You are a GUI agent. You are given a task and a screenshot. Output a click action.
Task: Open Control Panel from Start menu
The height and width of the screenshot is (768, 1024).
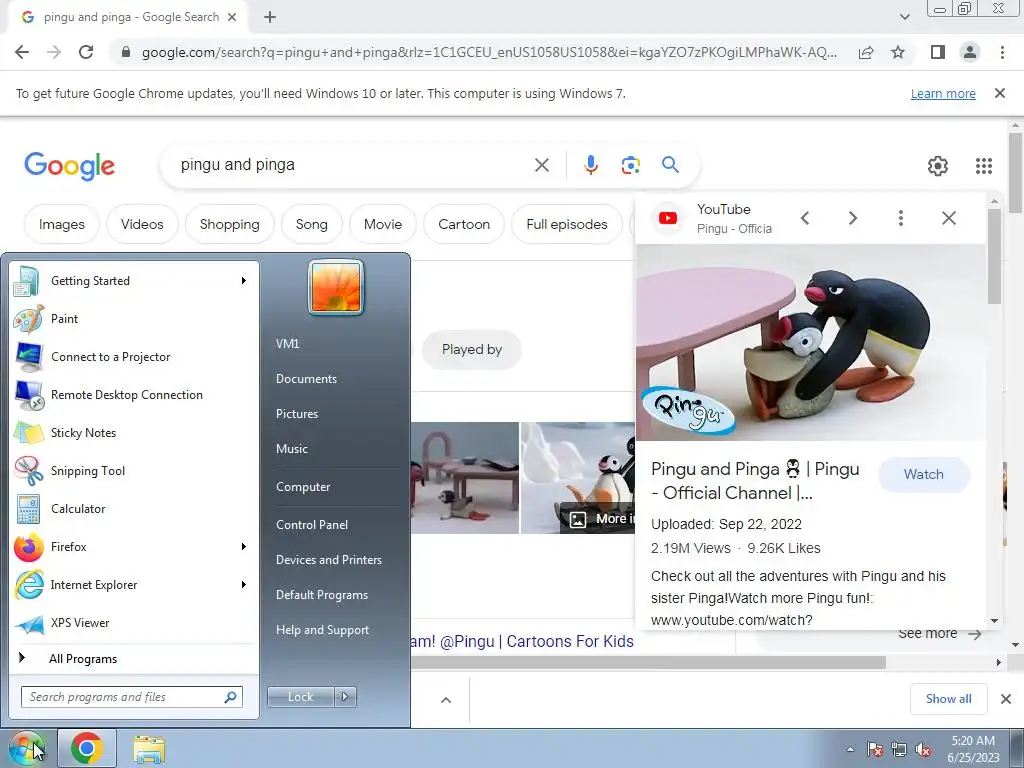[x=312, y=525]
